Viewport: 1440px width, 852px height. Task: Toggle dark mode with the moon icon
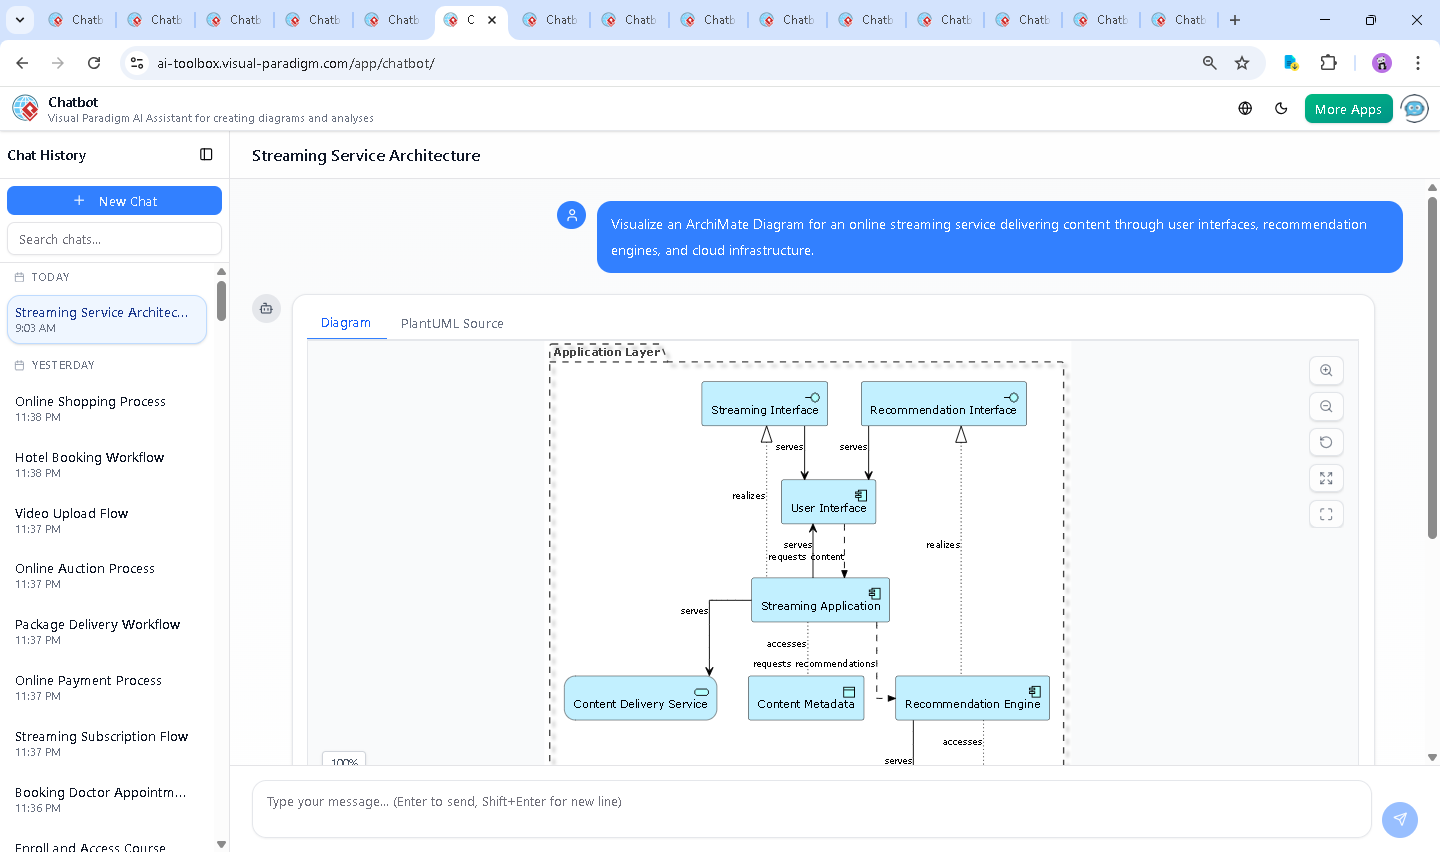[x=1281, y=108]
